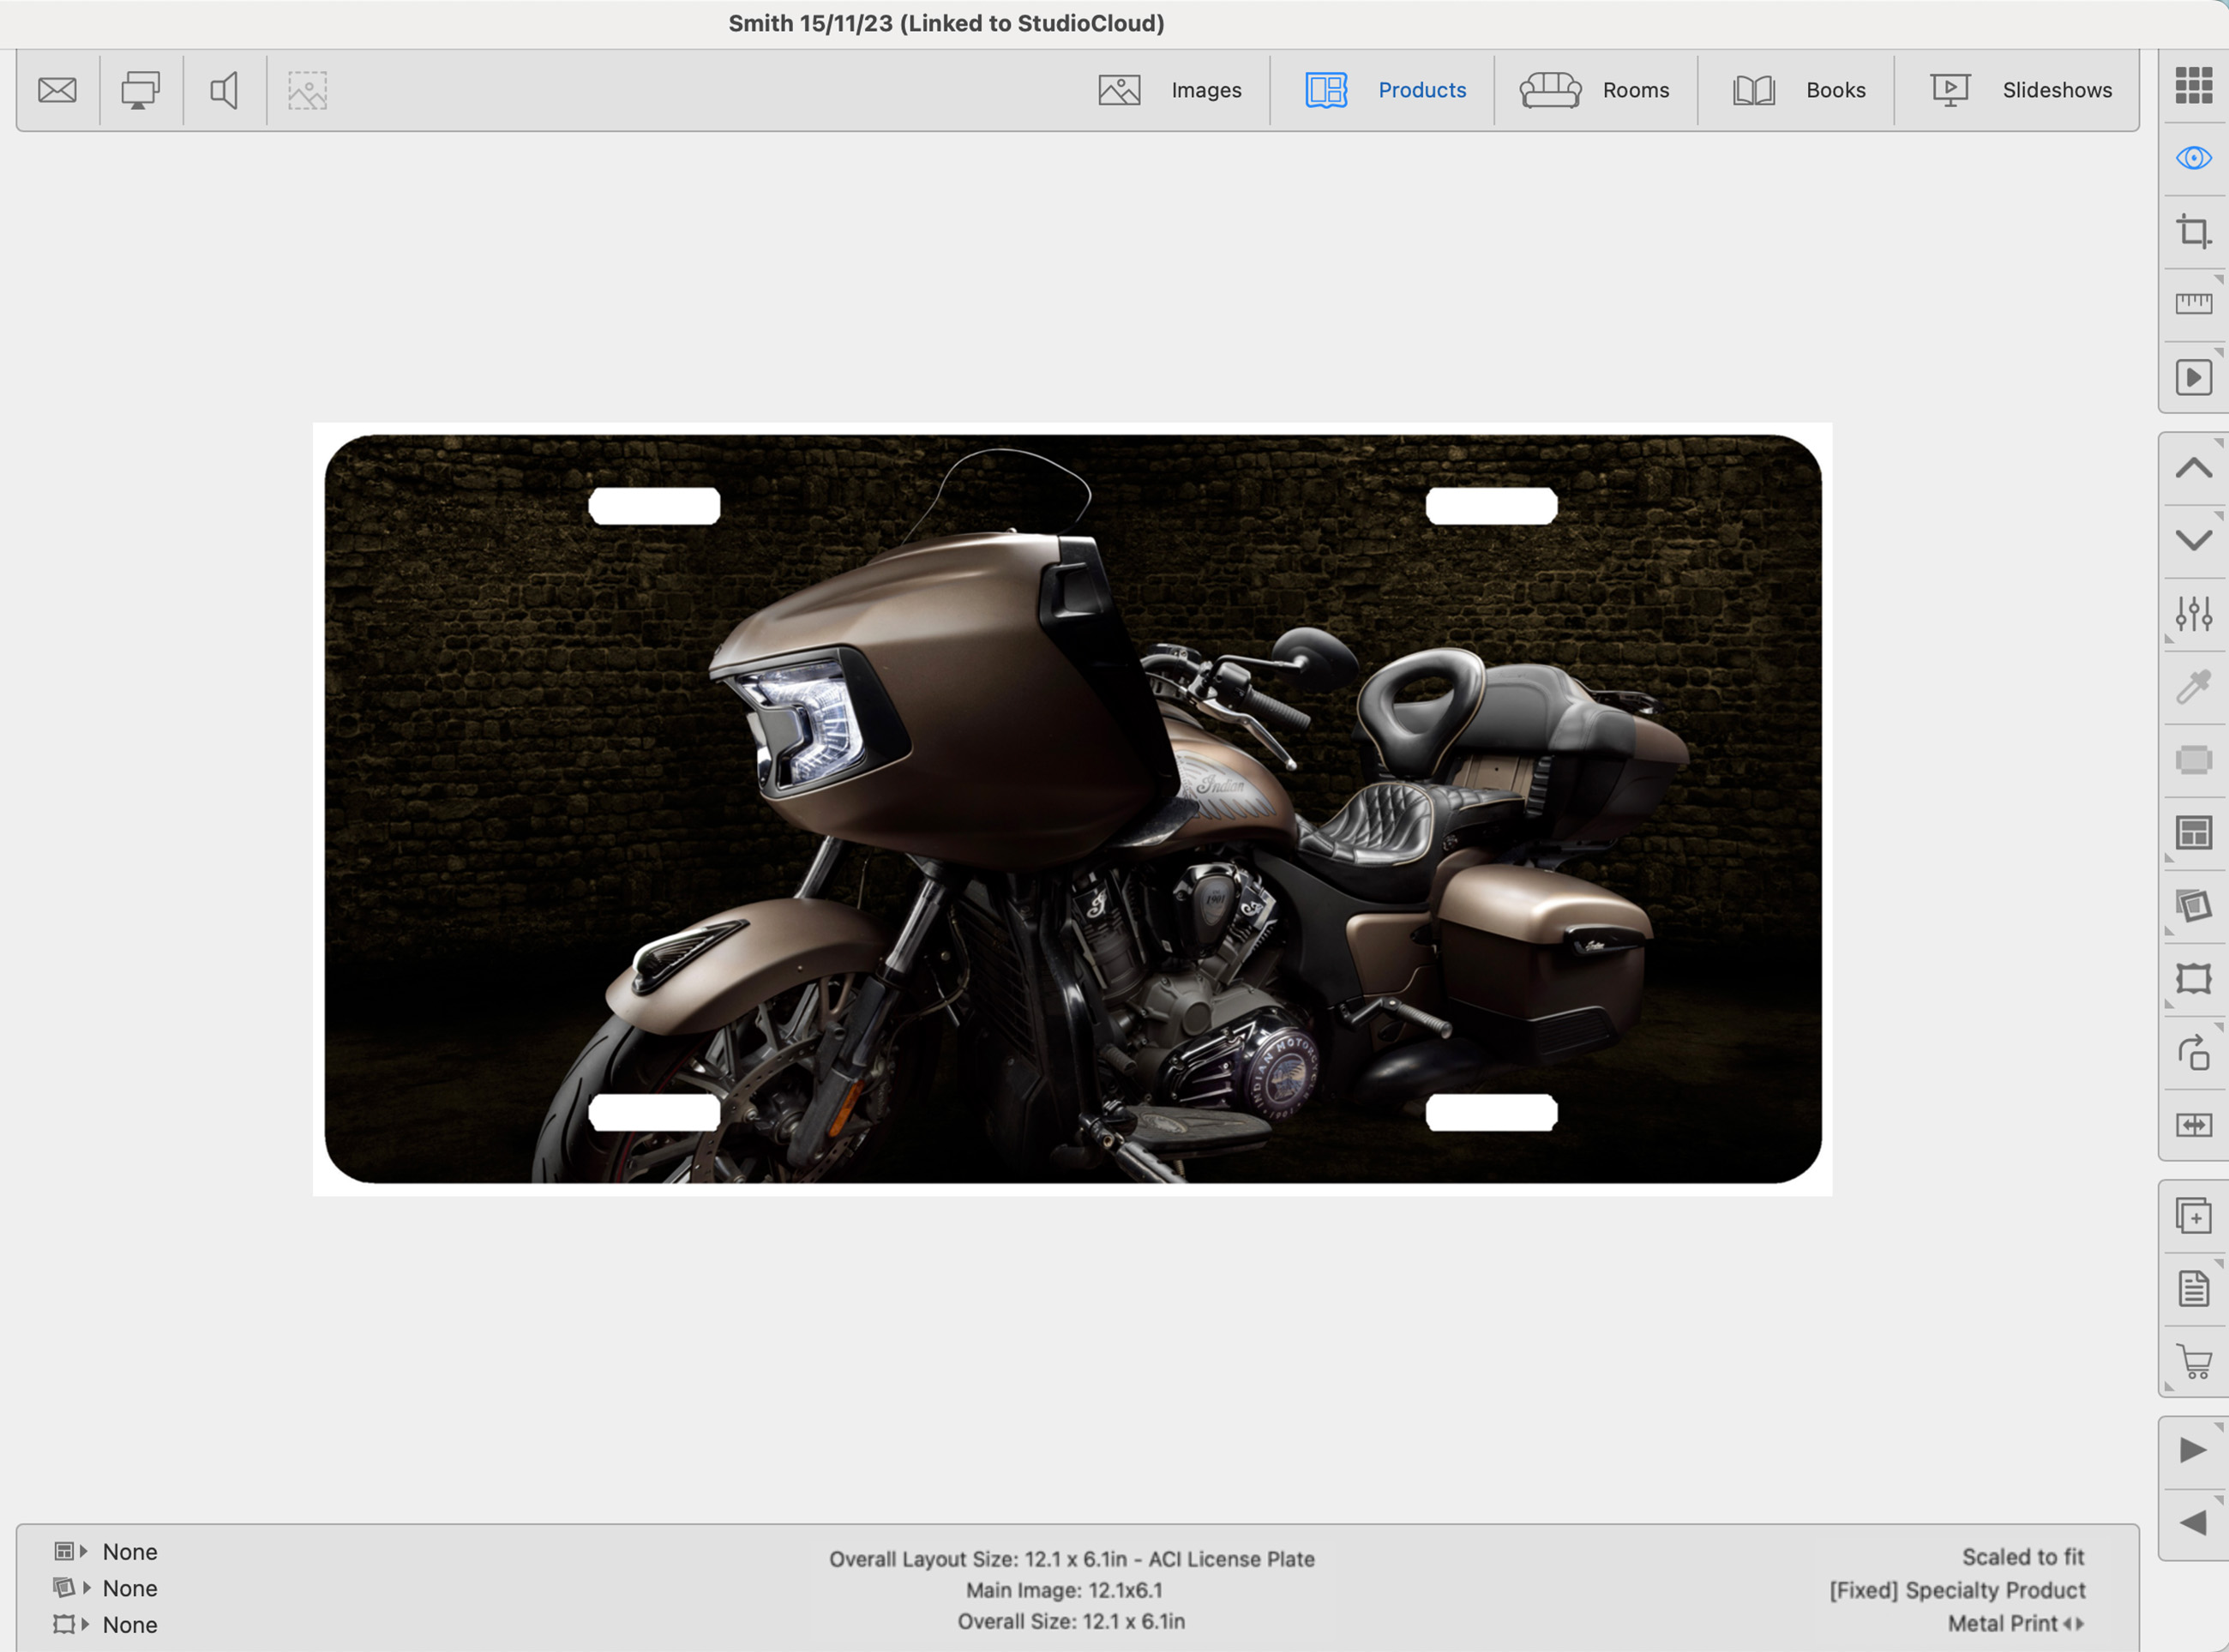Toggle the second monitor display icon
2229x1652 pixels.
[x=140, y=90]
